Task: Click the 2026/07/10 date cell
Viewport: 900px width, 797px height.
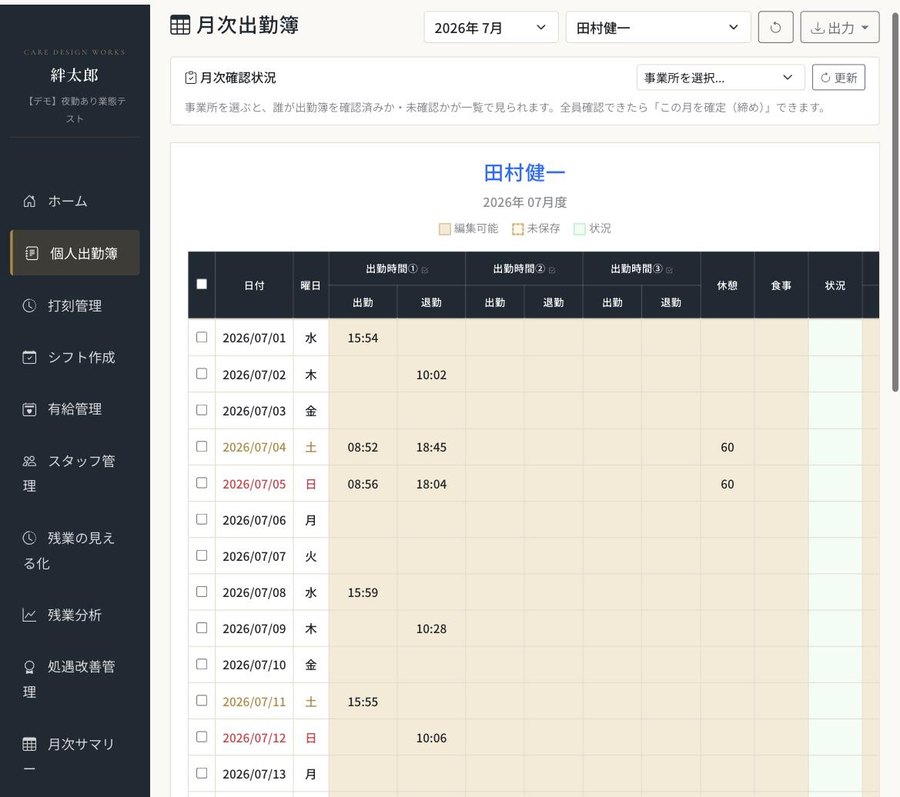Action: (x=254, y=664)
